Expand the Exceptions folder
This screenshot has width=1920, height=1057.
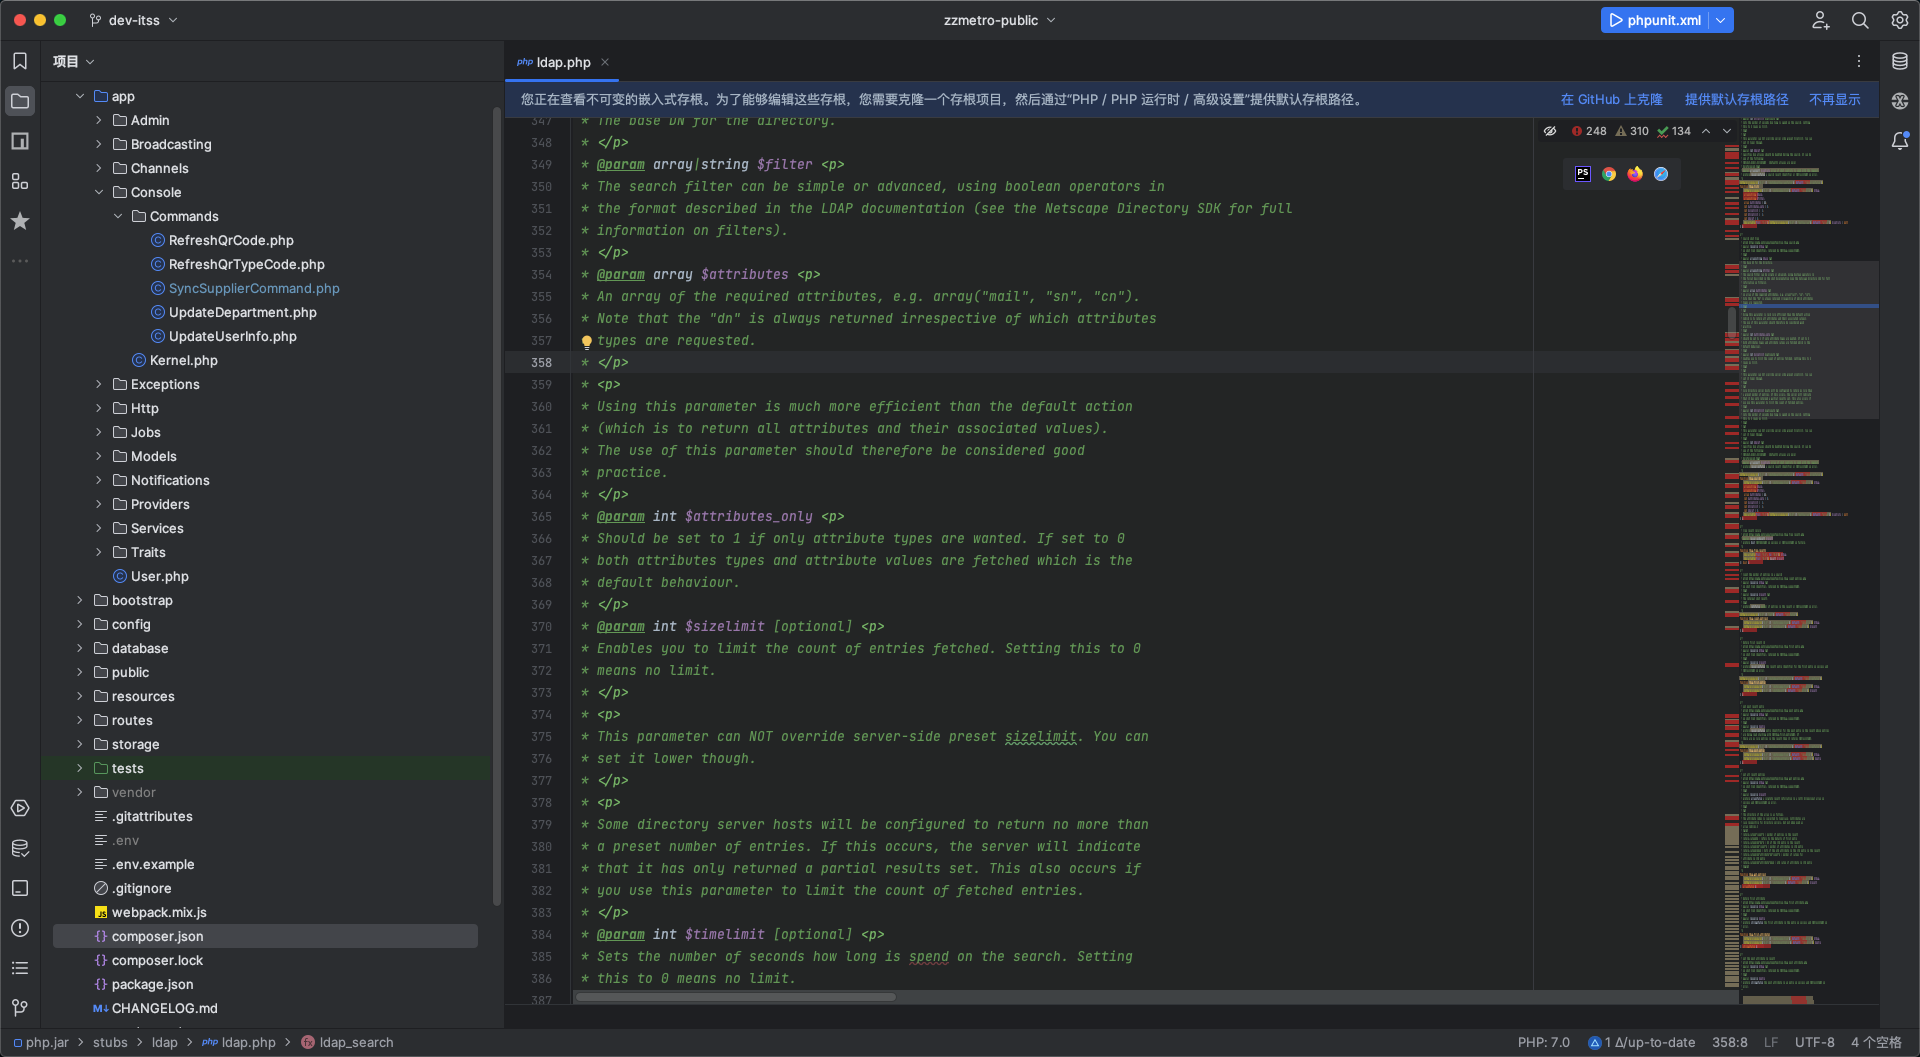pos(99,384)
